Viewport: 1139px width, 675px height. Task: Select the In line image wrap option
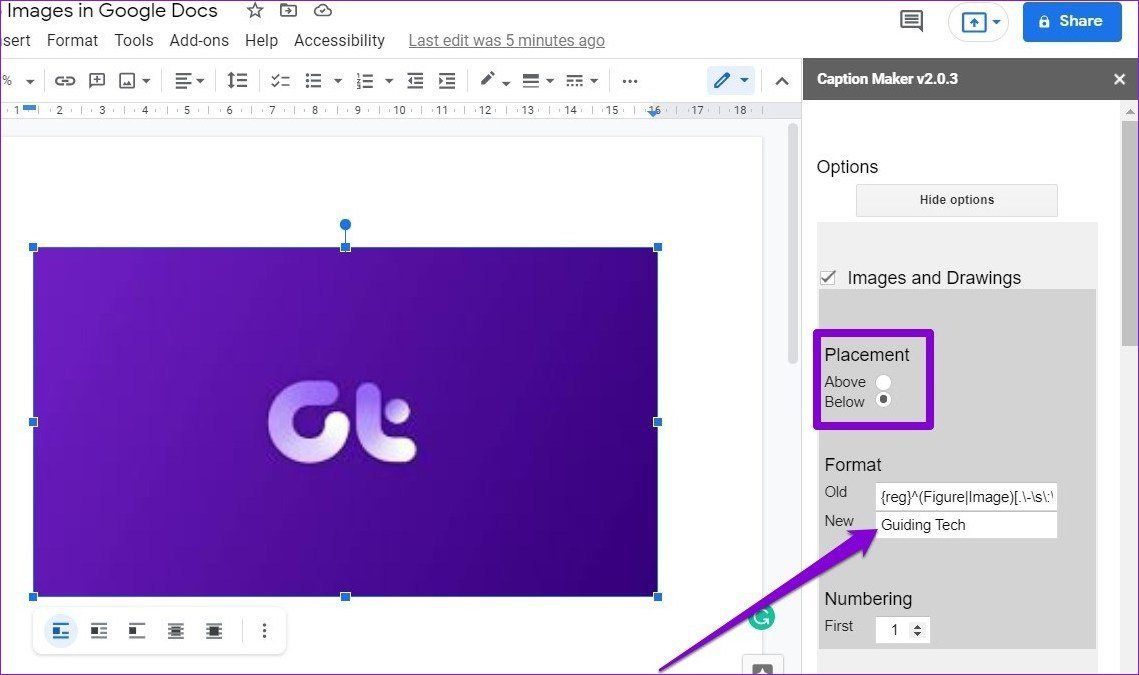click(x=61, y=631)
